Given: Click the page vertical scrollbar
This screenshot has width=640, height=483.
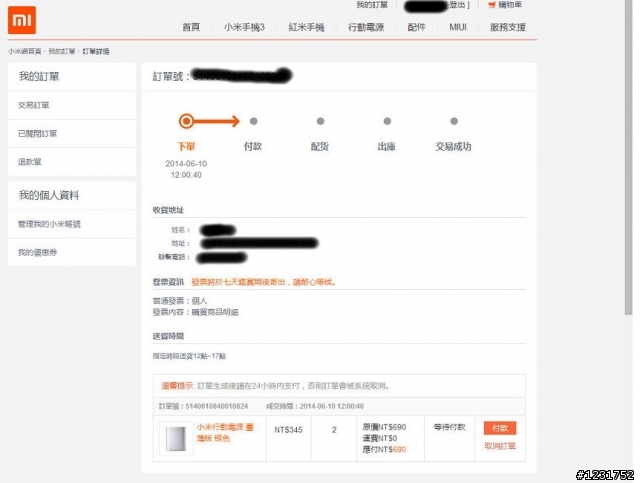Looking at the screenshot, I should (x=628, y=157).
